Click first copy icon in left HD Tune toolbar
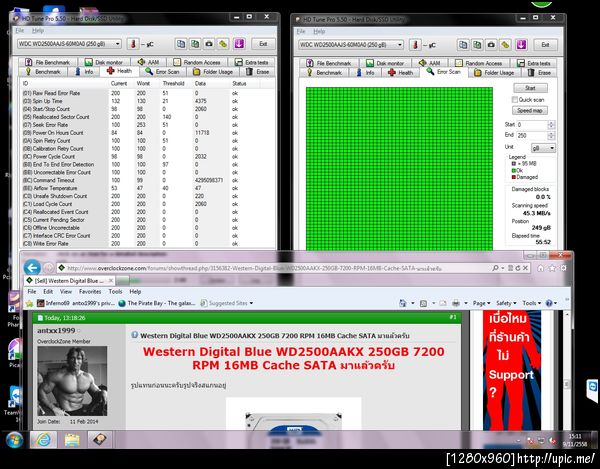The height and width of the screenshot is (469, 600). click(181, 44)
